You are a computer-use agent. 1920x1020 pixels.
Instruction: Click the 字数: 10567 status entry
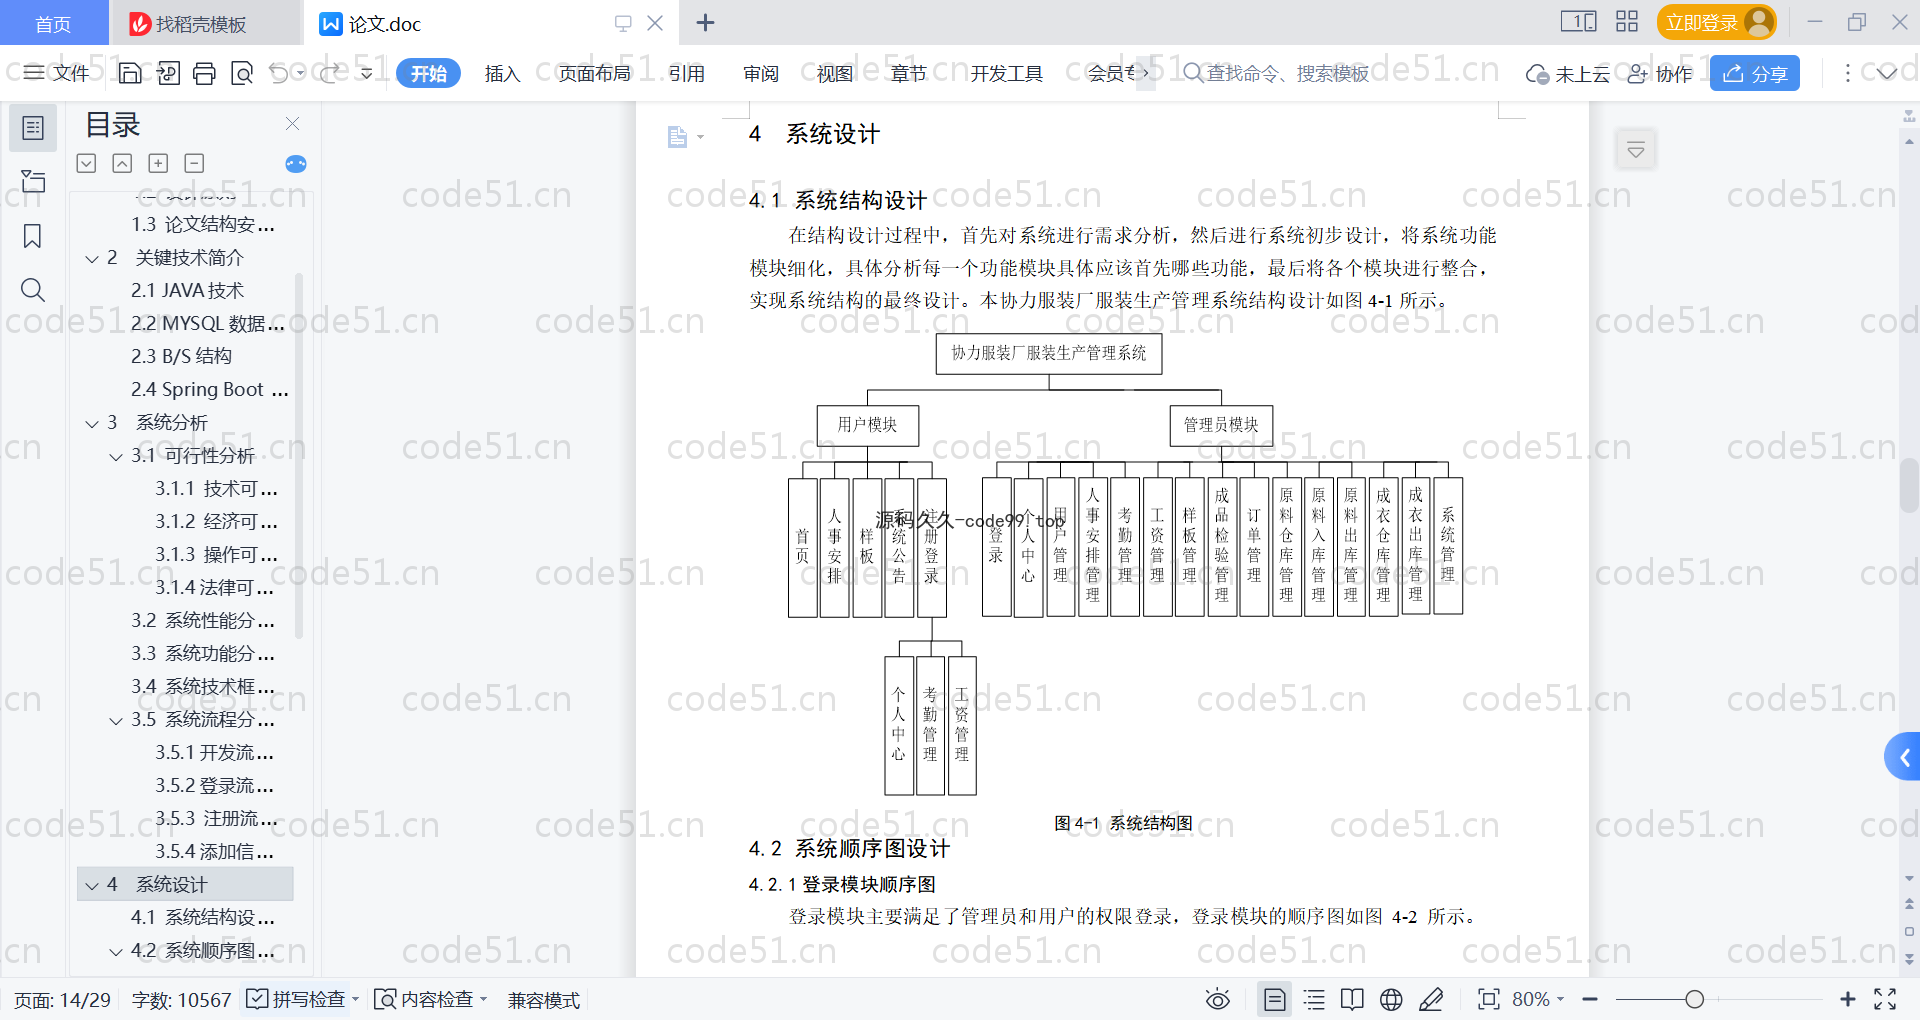(x=181, y=999)
